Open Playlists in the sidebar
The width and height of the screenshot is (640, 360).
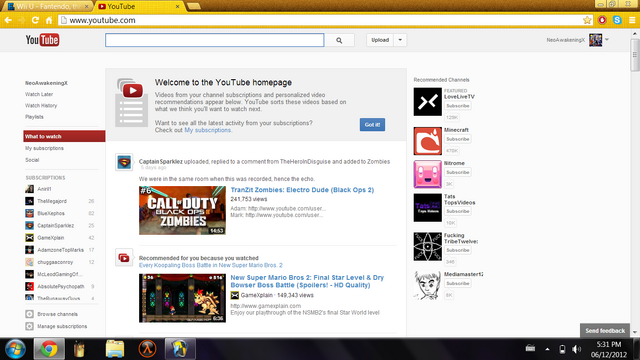pyautogui.click(x=34, y=117)
